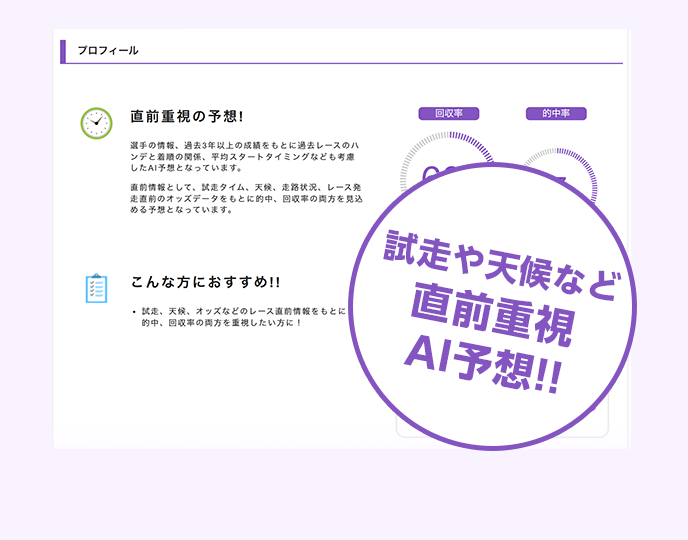Click the 直前重視の予想! heading
The height and width of the screenshot is (540, 688).
pos(187,117)
